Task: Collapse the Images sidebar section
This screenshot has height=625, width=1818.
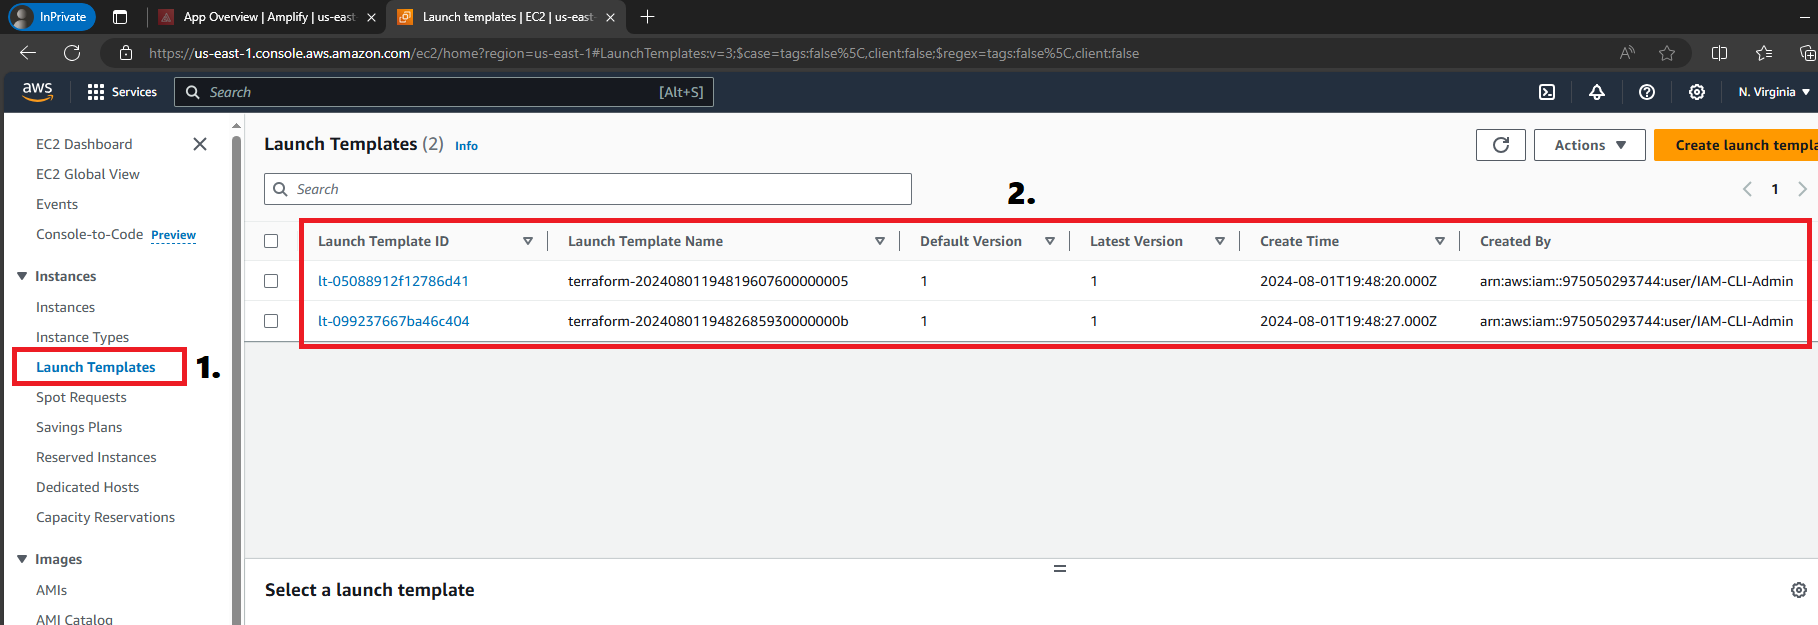Action: tap(22, 559)
